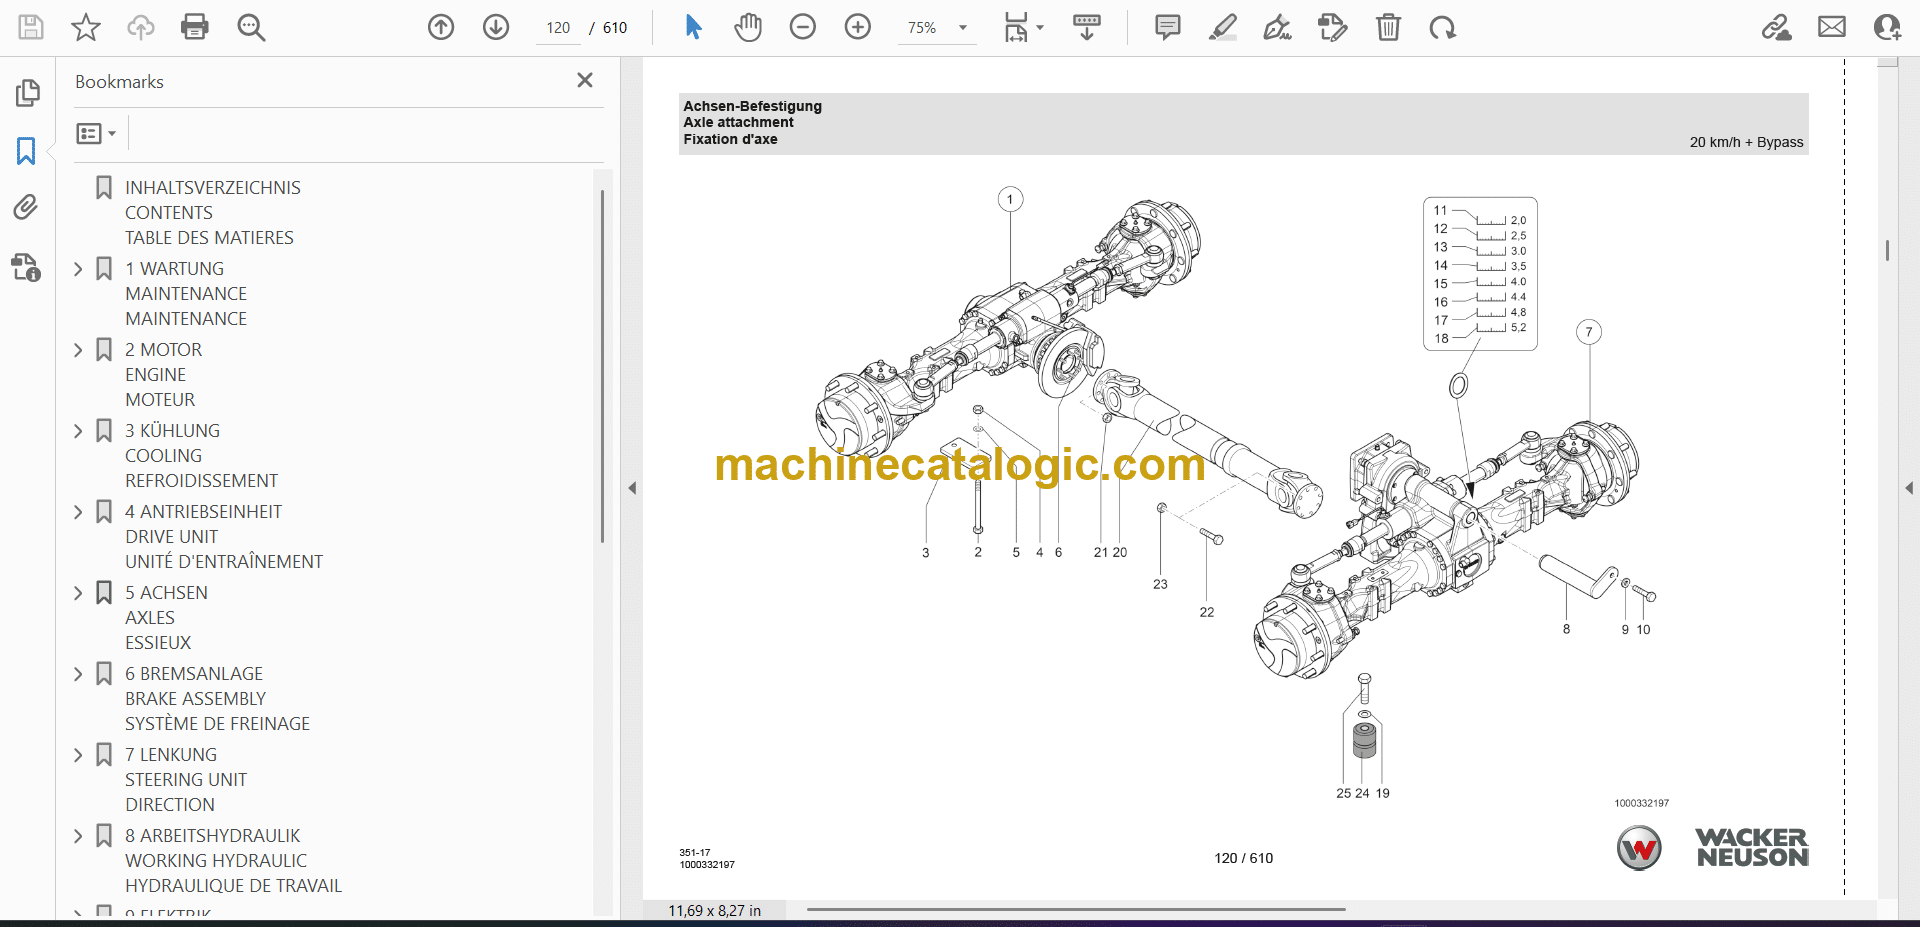Open the 75% zoom level dropdown

(962, 28)
